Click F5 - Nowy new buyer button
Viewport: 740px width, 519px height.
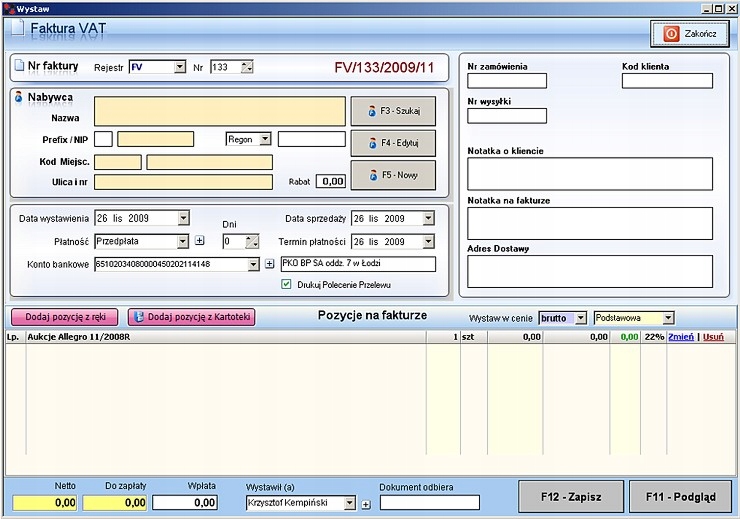pyautogui.click(x=393, y=175)
